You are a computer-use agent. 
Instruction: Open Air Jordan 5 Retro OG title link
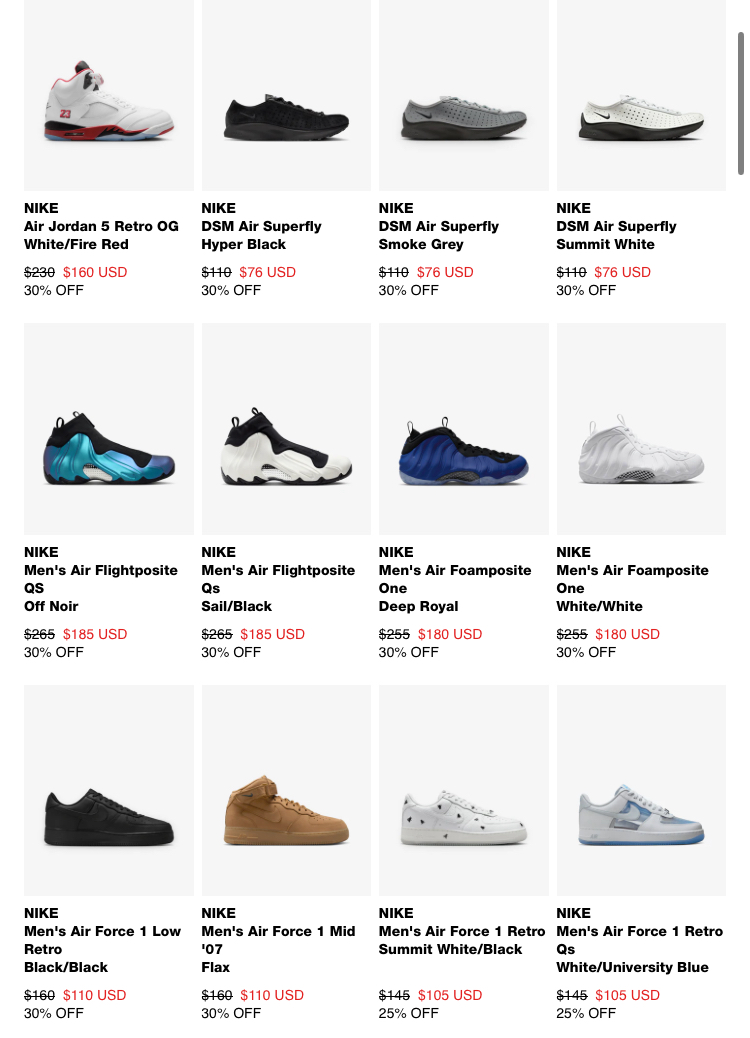click(x=101, y=235)
